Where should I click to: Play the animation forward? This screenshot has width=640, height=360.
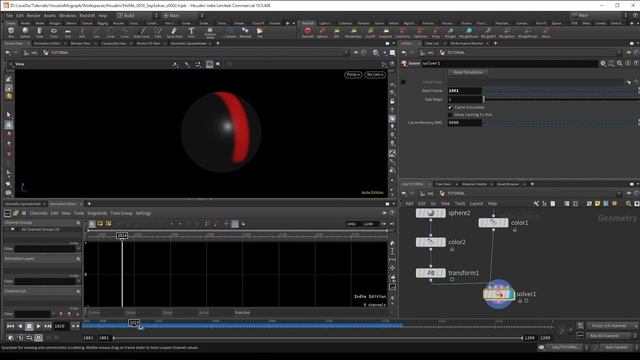(38, 326)
